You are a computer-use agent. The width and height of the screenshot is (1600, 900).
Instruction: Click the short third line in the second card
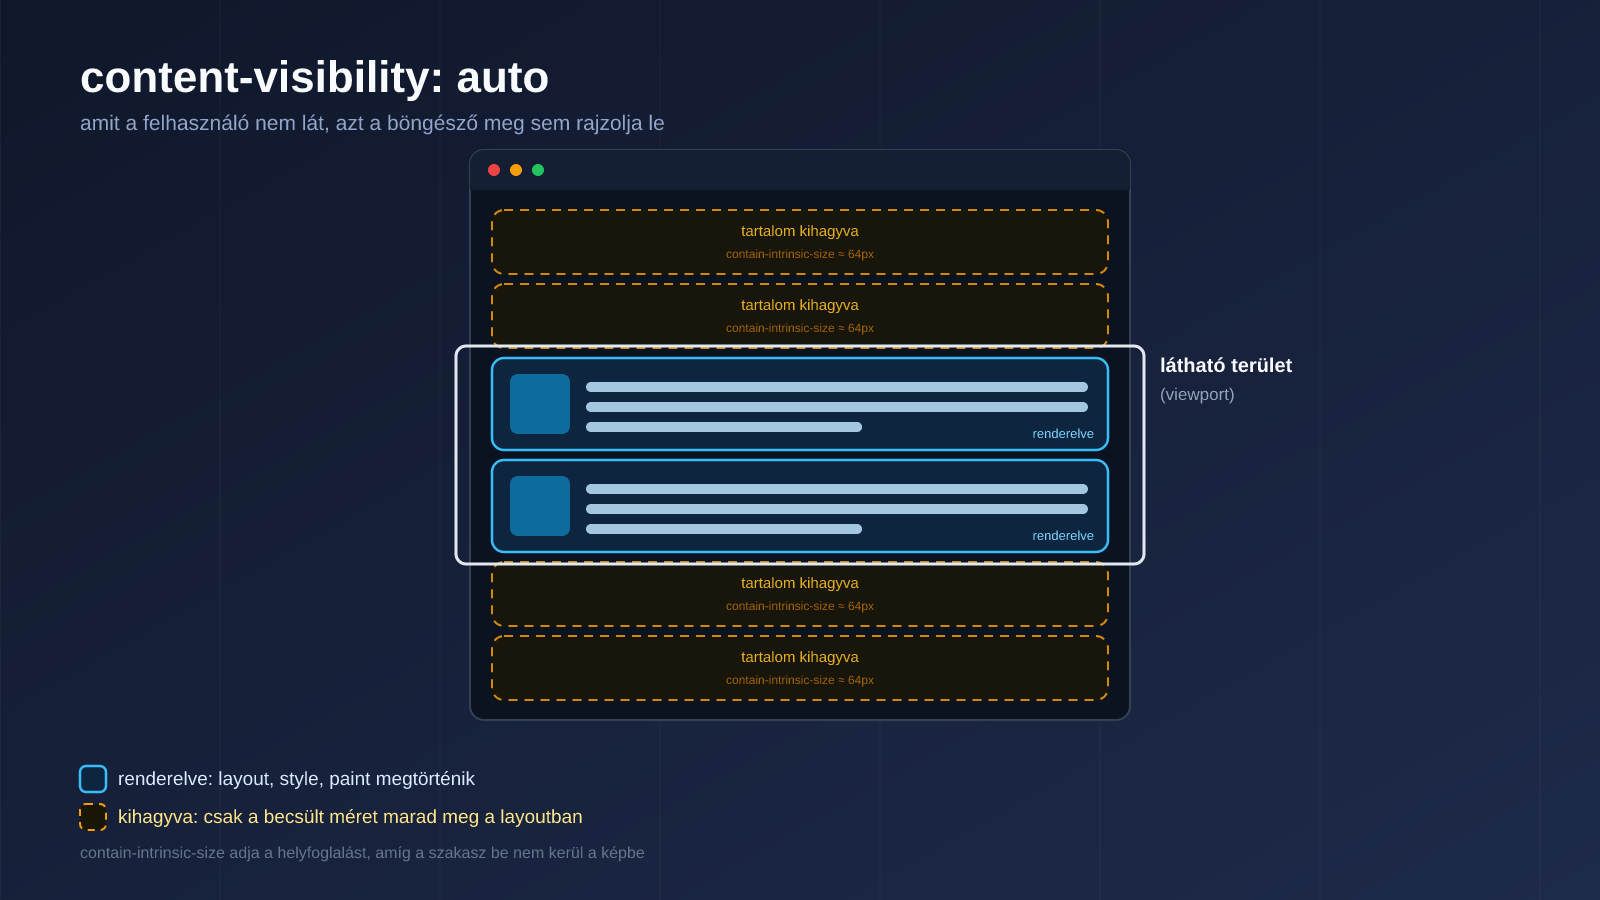pos(724,529)
